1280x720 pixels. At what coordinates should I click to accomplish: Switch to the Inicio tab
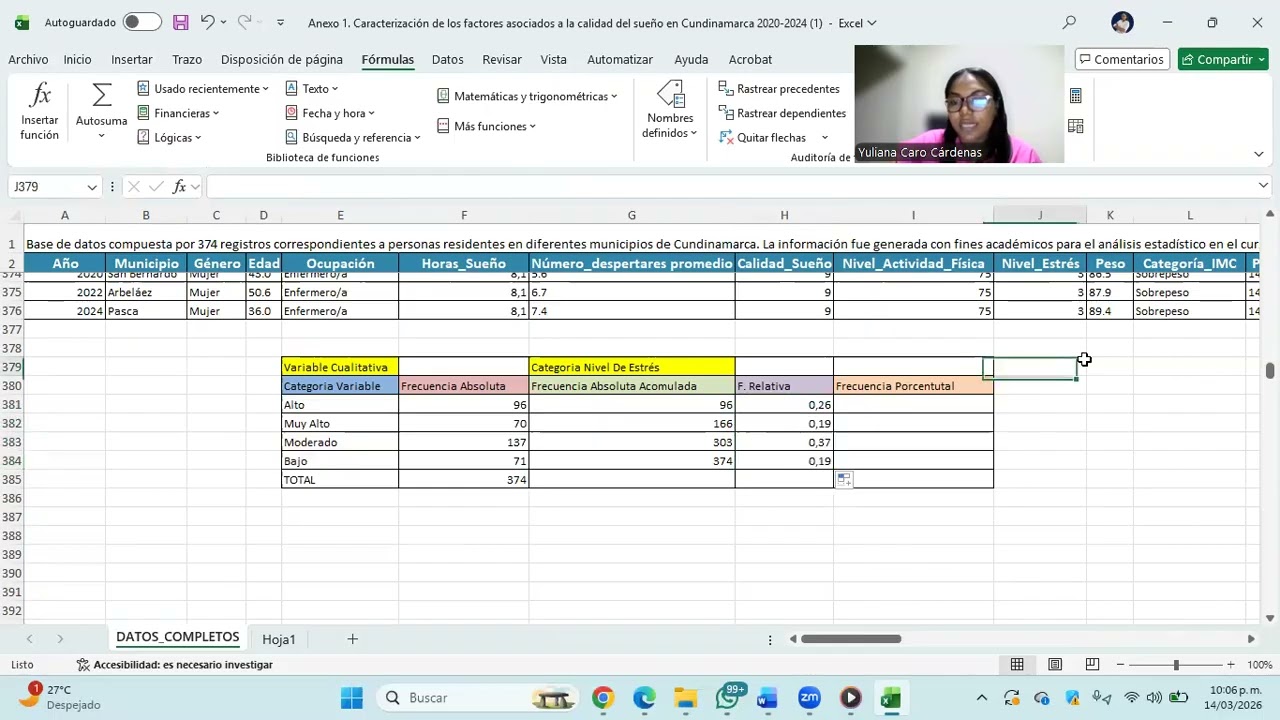coord(77,59)
